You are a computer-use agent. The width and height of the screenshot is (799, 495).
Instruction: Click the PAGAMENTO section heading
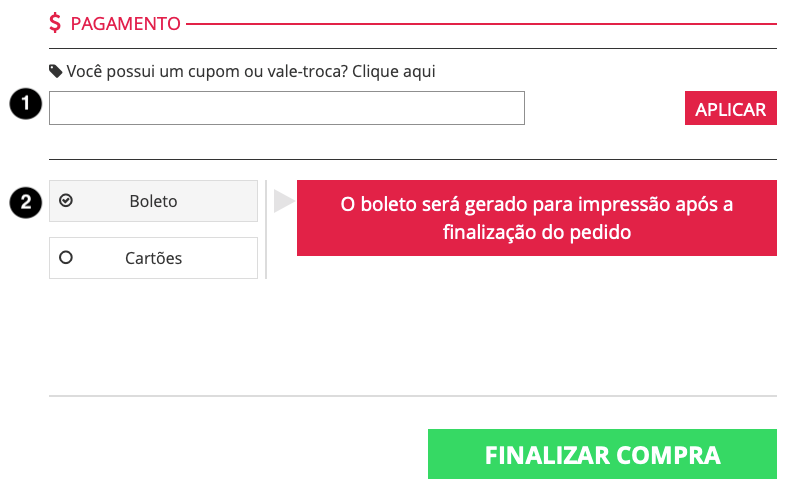click(125, 23)
